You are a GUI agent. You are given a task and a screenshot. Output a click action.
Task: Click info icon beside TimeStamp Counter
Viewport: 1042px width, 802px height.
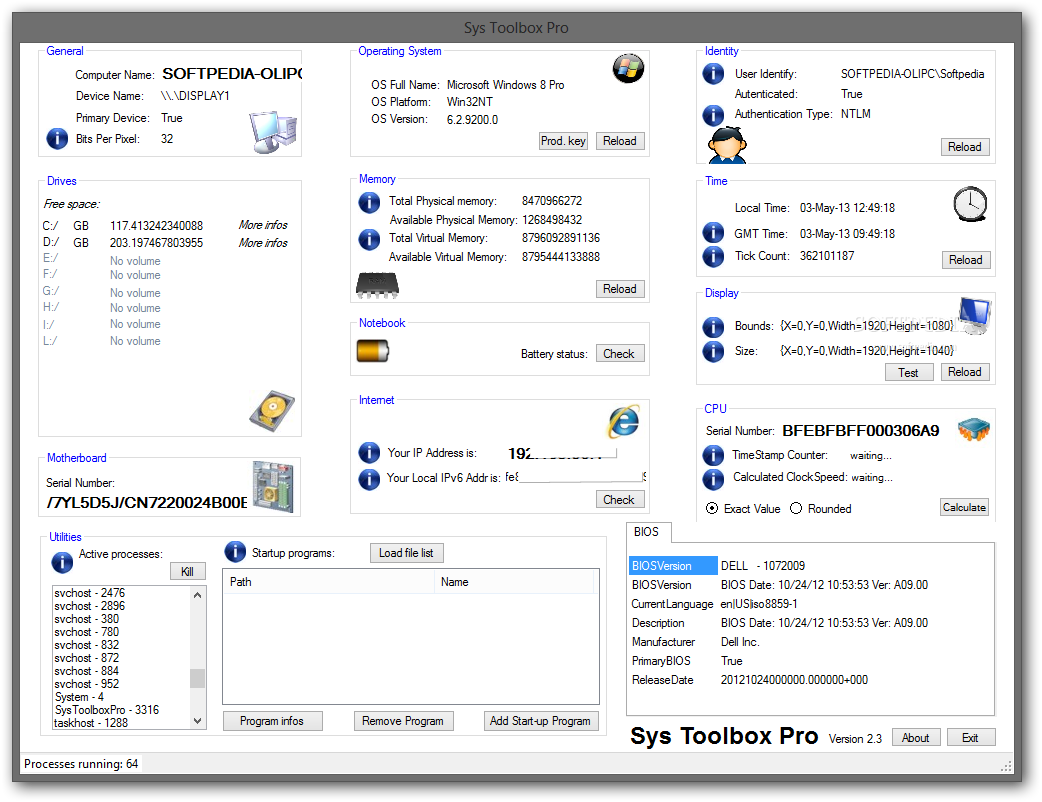713,455
